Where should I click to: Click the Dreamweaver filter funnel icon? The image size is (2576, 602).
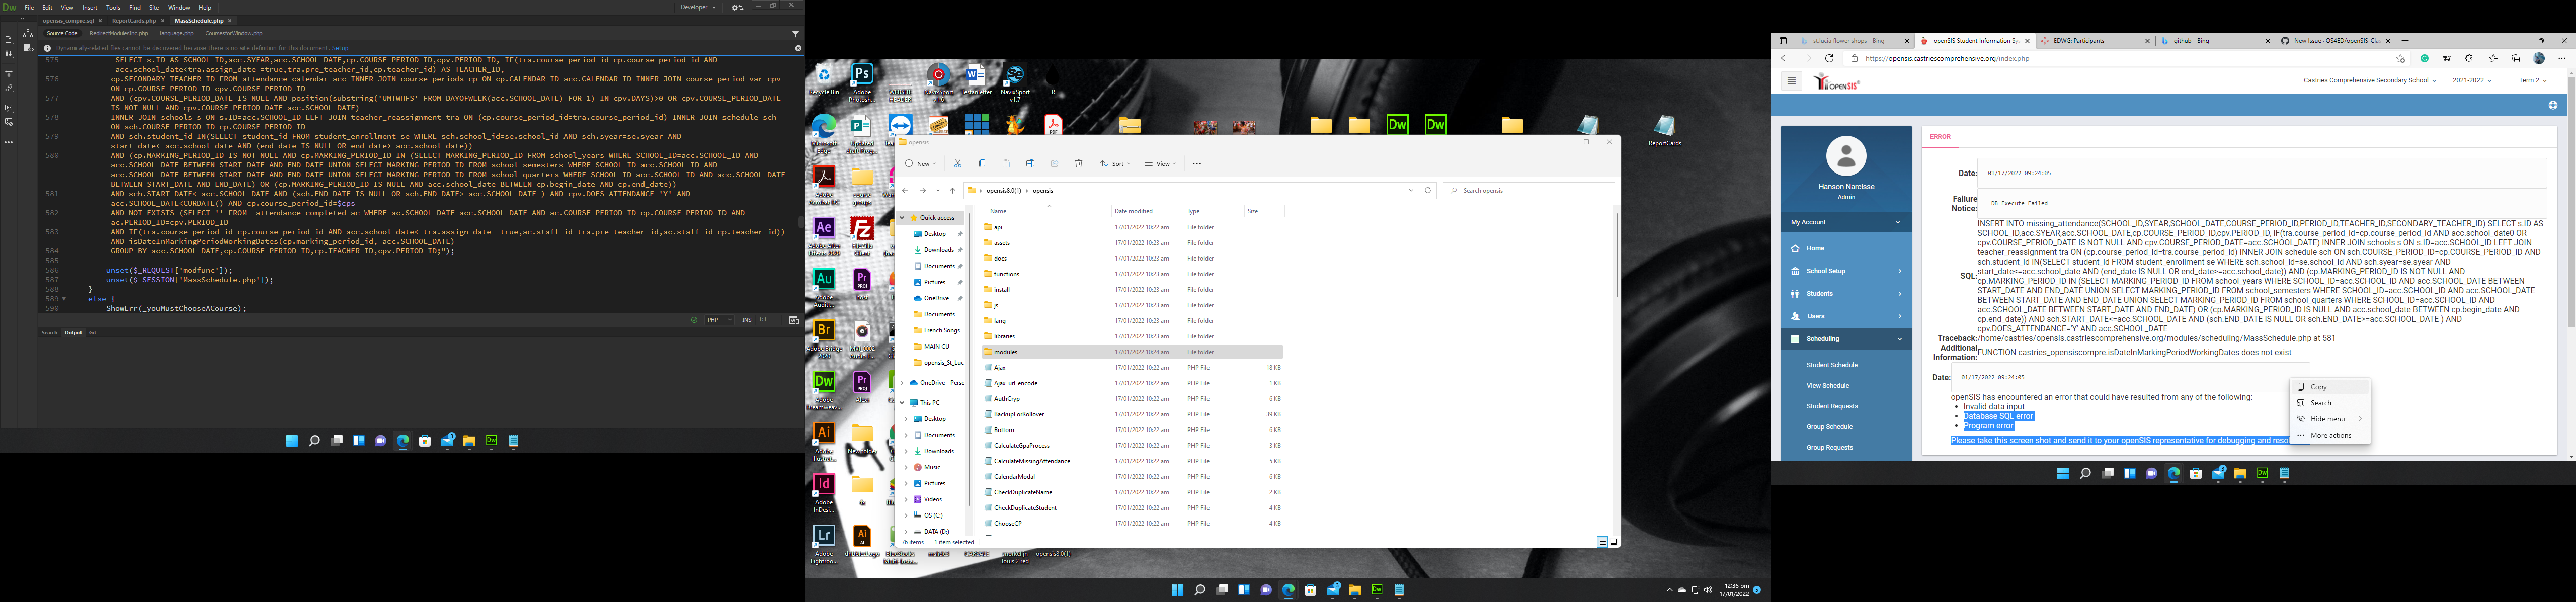(795, 33)
